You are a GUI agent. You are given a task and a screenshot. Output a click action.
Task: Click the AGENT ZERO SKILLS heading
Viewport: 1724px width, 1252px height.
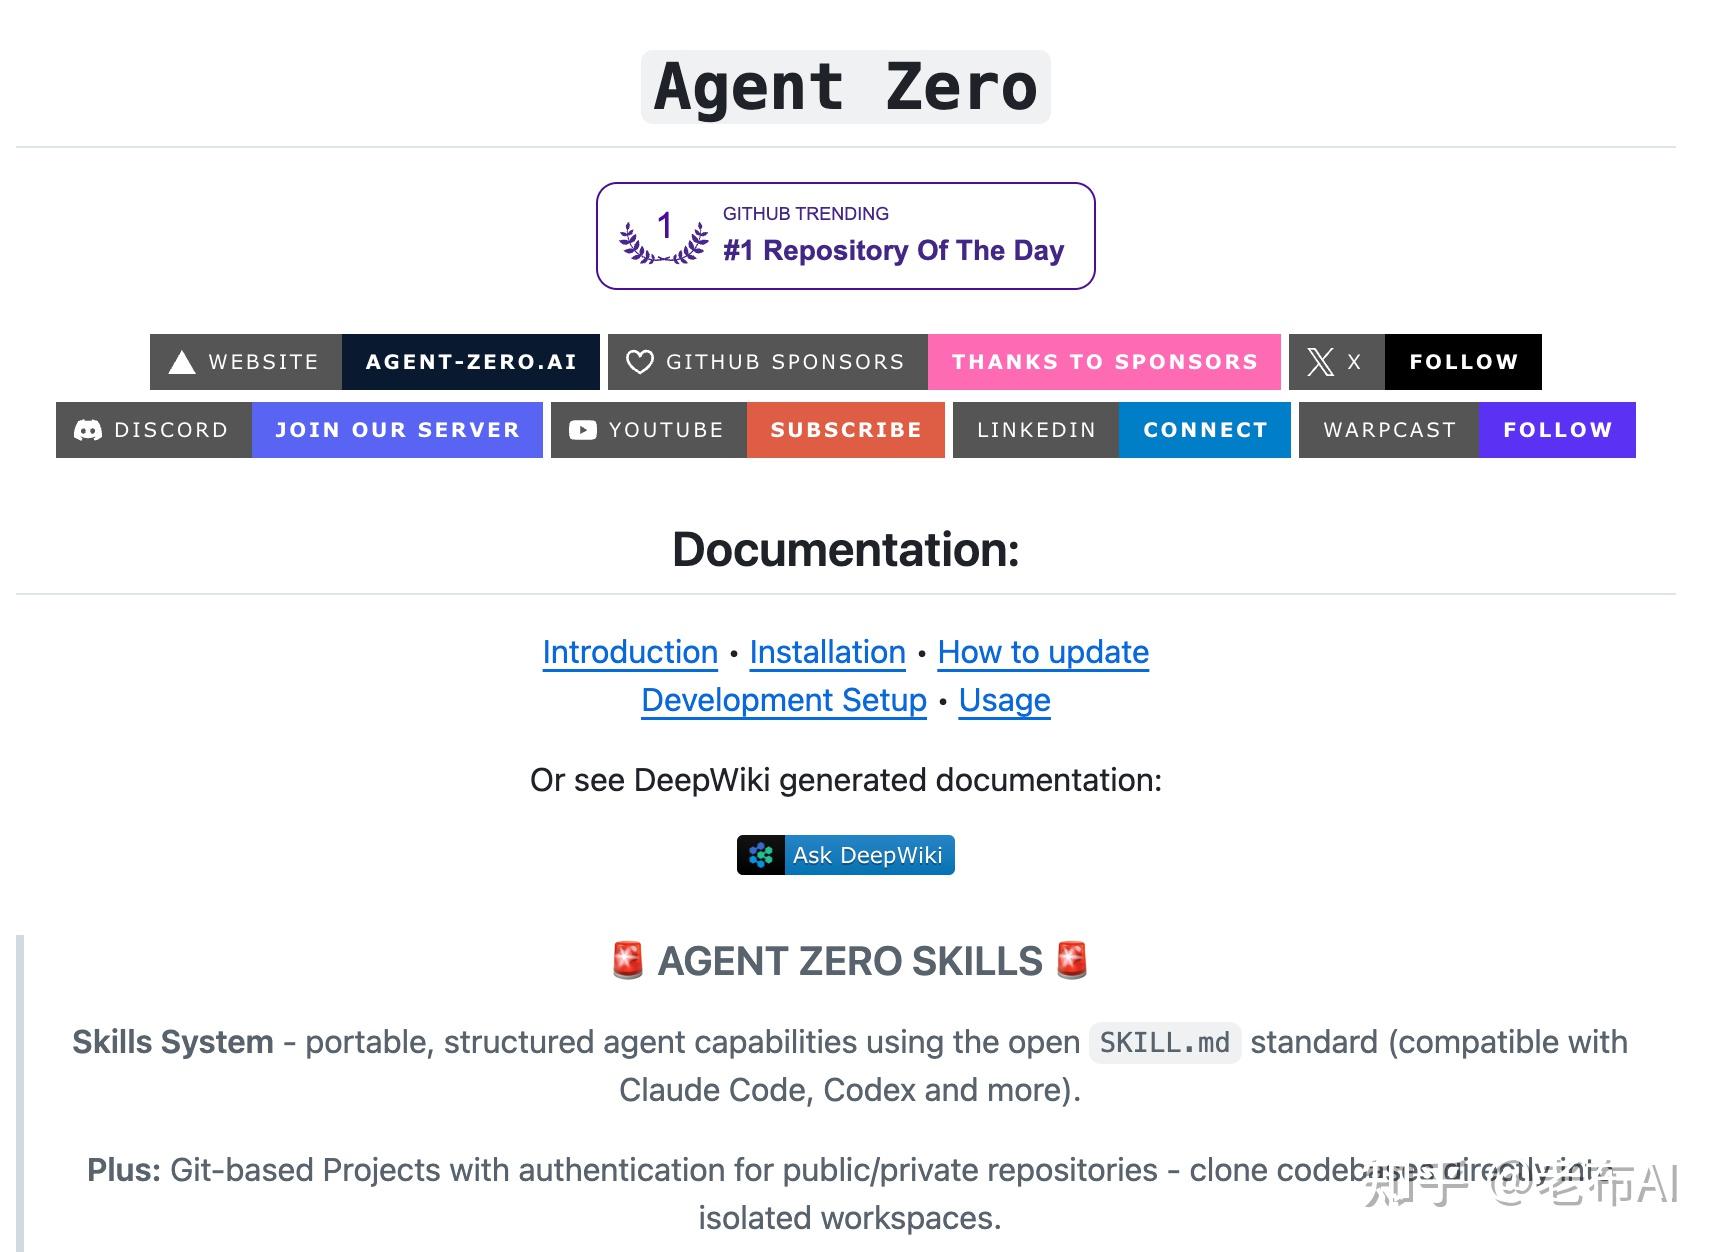click(x=850, y=961)
